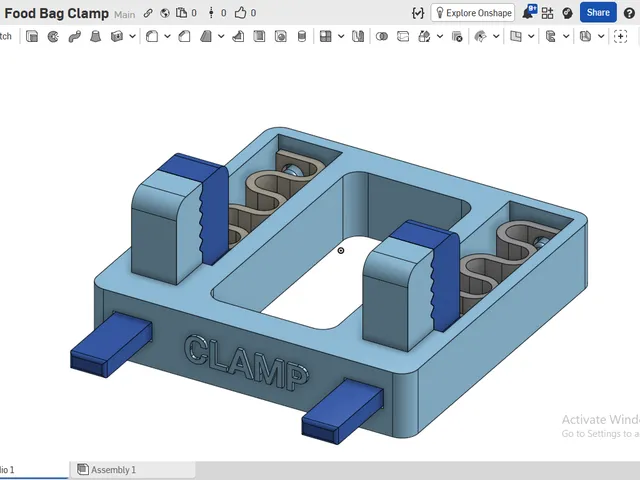Click the Food Bag Clamp document title

pyautogui.click(x=56, y=13)
